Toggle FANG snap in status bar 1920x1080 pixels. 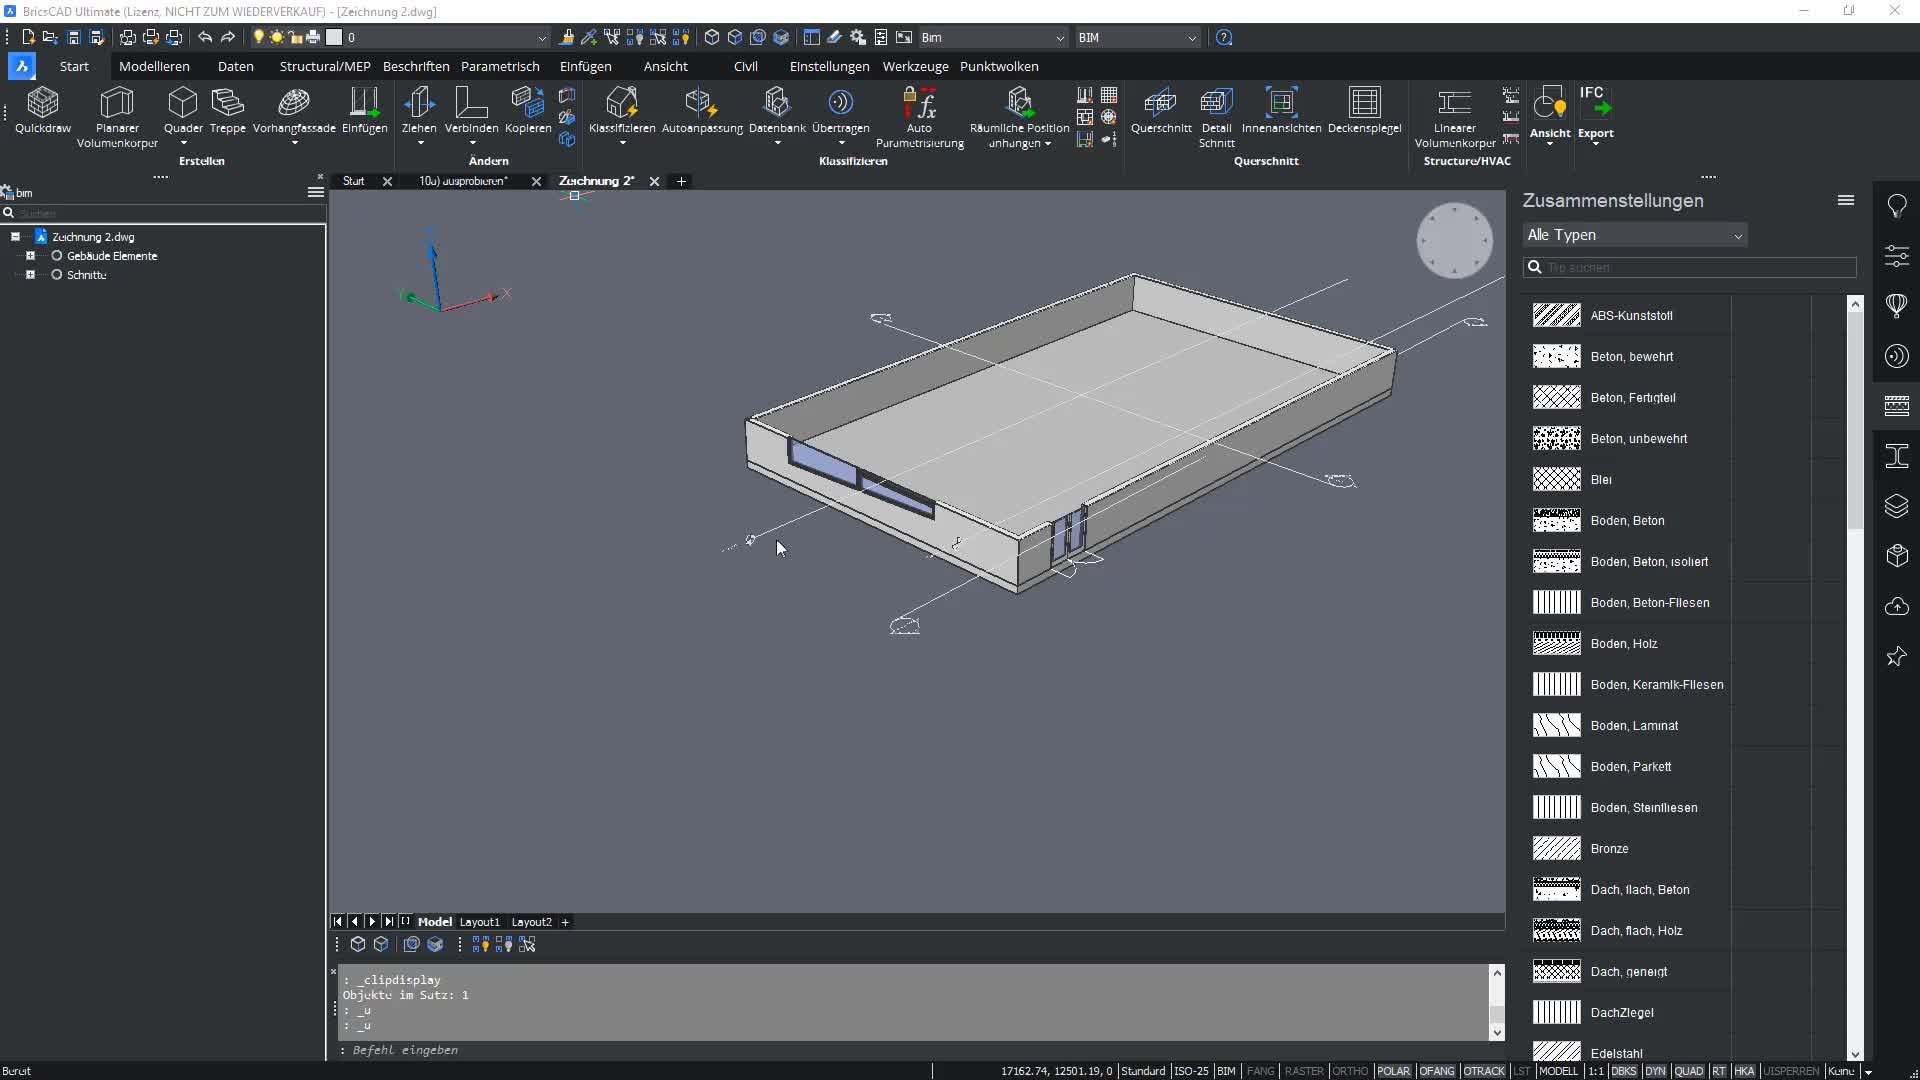click(1260, 1071)
